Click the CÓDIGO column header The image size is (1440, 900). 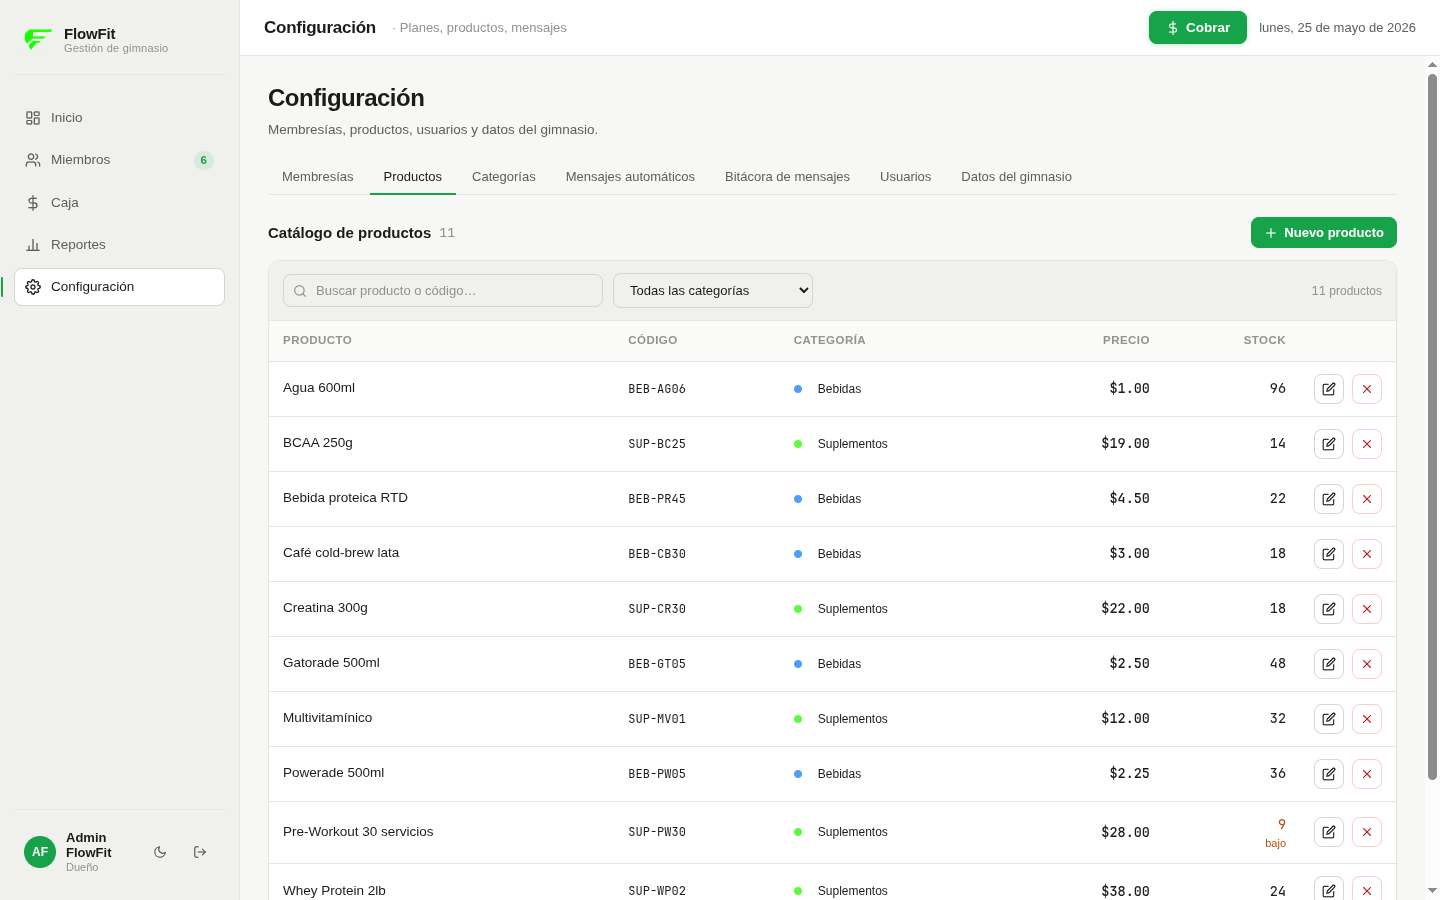click(x=652, y=340)
